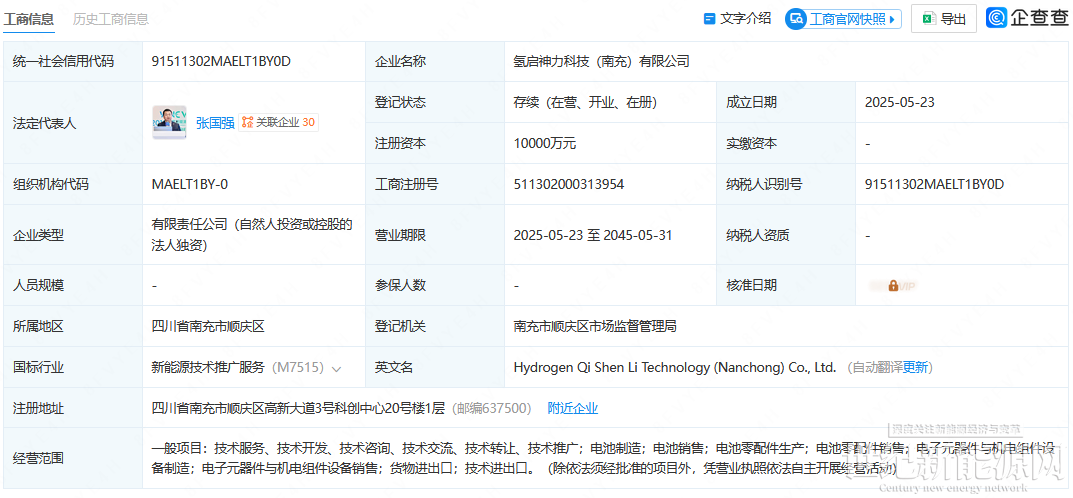Viewport: 1073px width, 498px height.
Task: Switch to 历史工商信息 tab
Action: tap(111, 19)
